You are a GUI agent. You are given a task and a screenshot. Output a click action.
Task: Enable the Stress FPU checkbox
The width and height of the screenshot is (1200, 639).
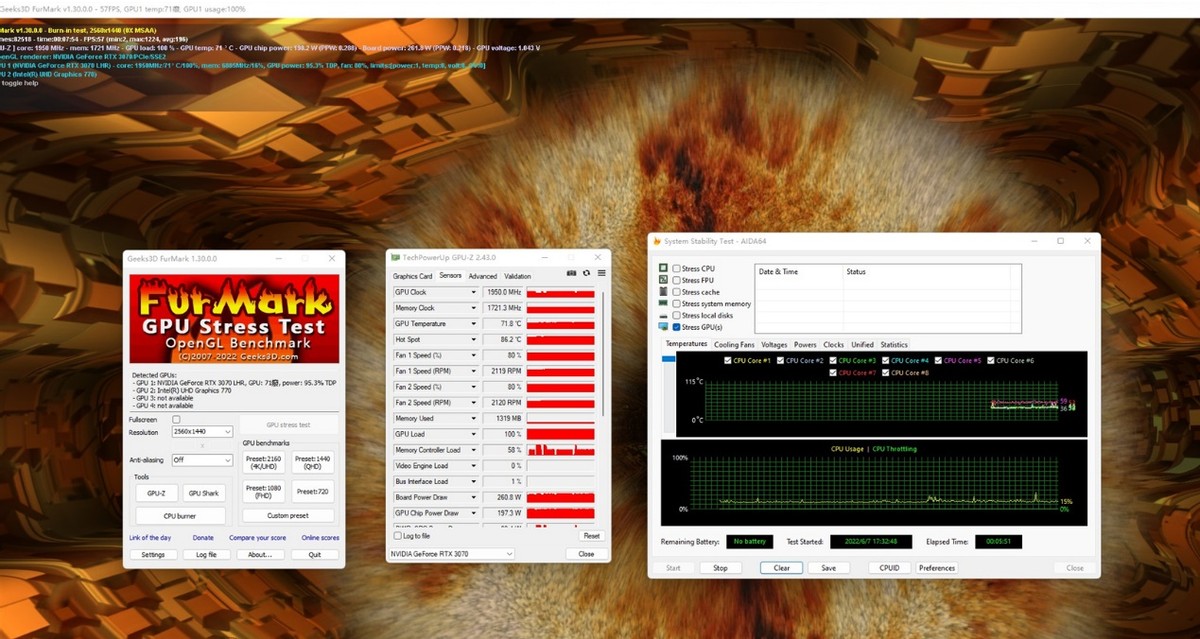coord(677,280)
